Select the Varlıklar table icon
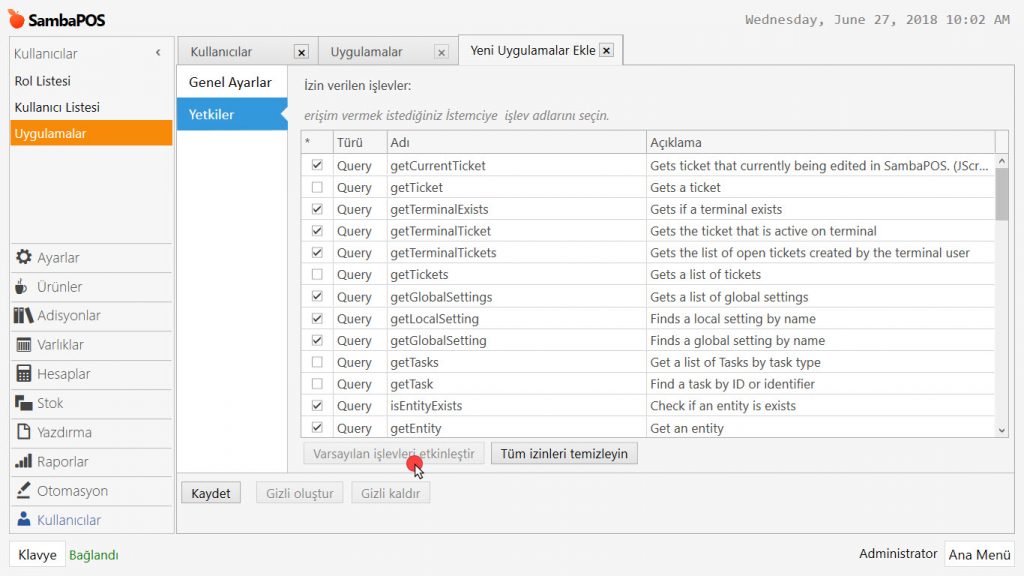 pos(23,345)
